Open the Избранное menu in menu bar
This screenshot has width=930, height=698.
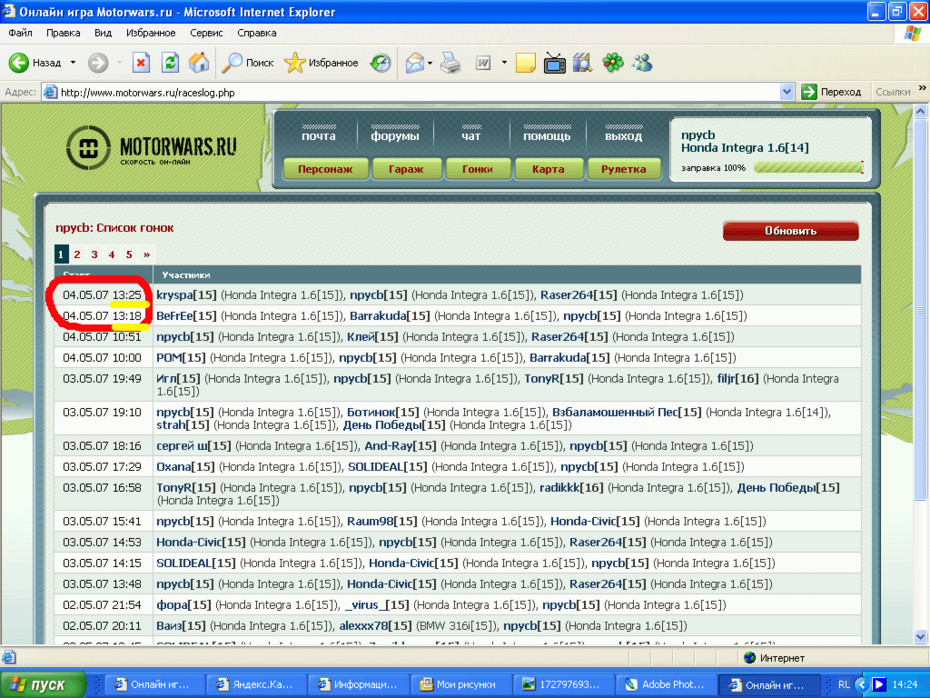[150, 33]
